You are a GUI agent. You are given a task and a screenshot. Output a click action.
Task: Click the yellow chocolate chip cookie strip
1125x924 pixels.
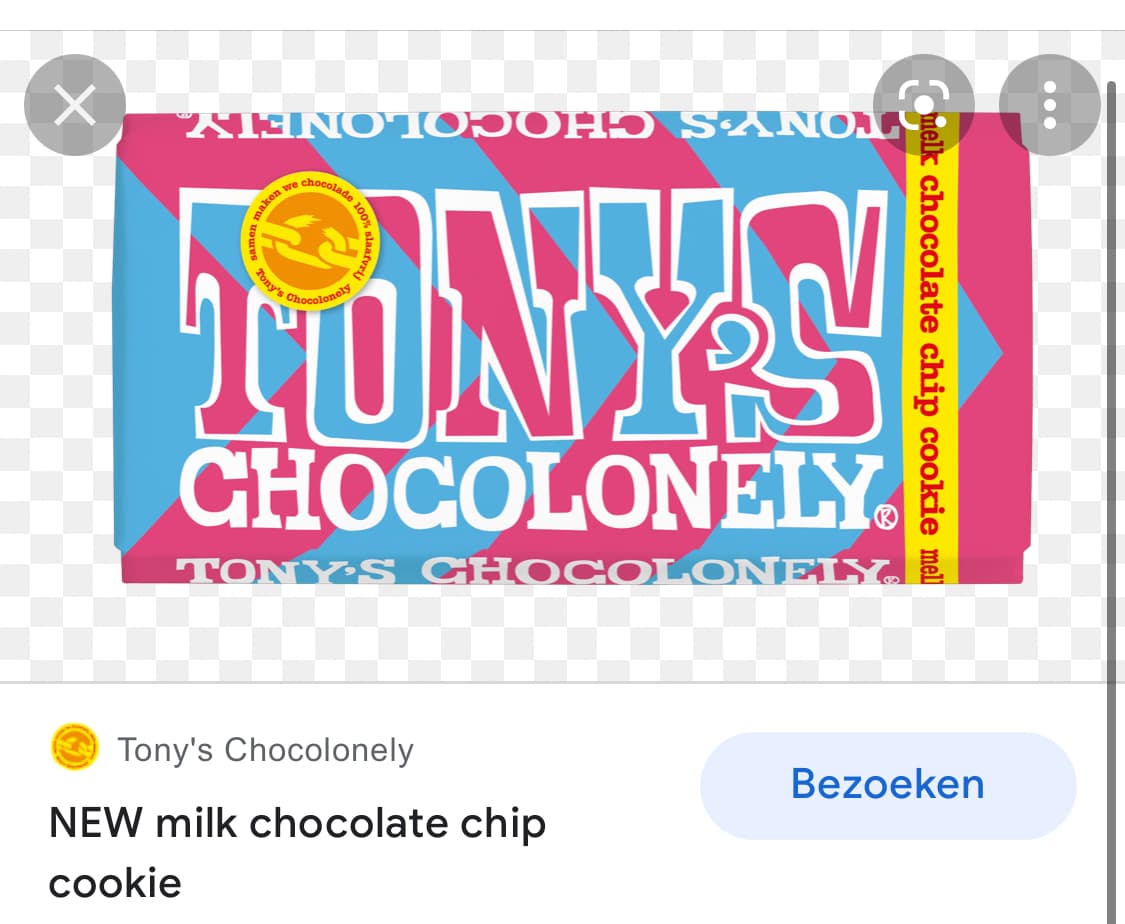tap(930, 348)
